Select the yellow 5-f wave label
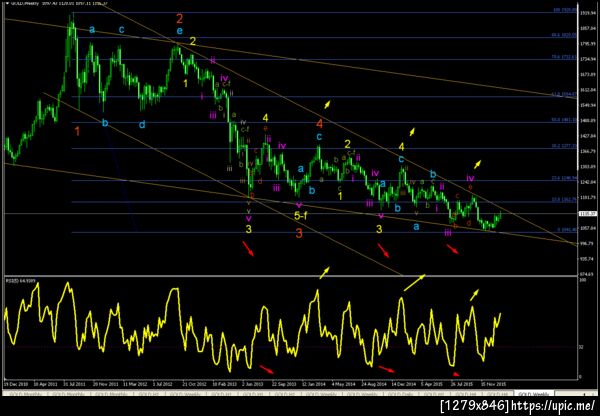 (300, 216)
